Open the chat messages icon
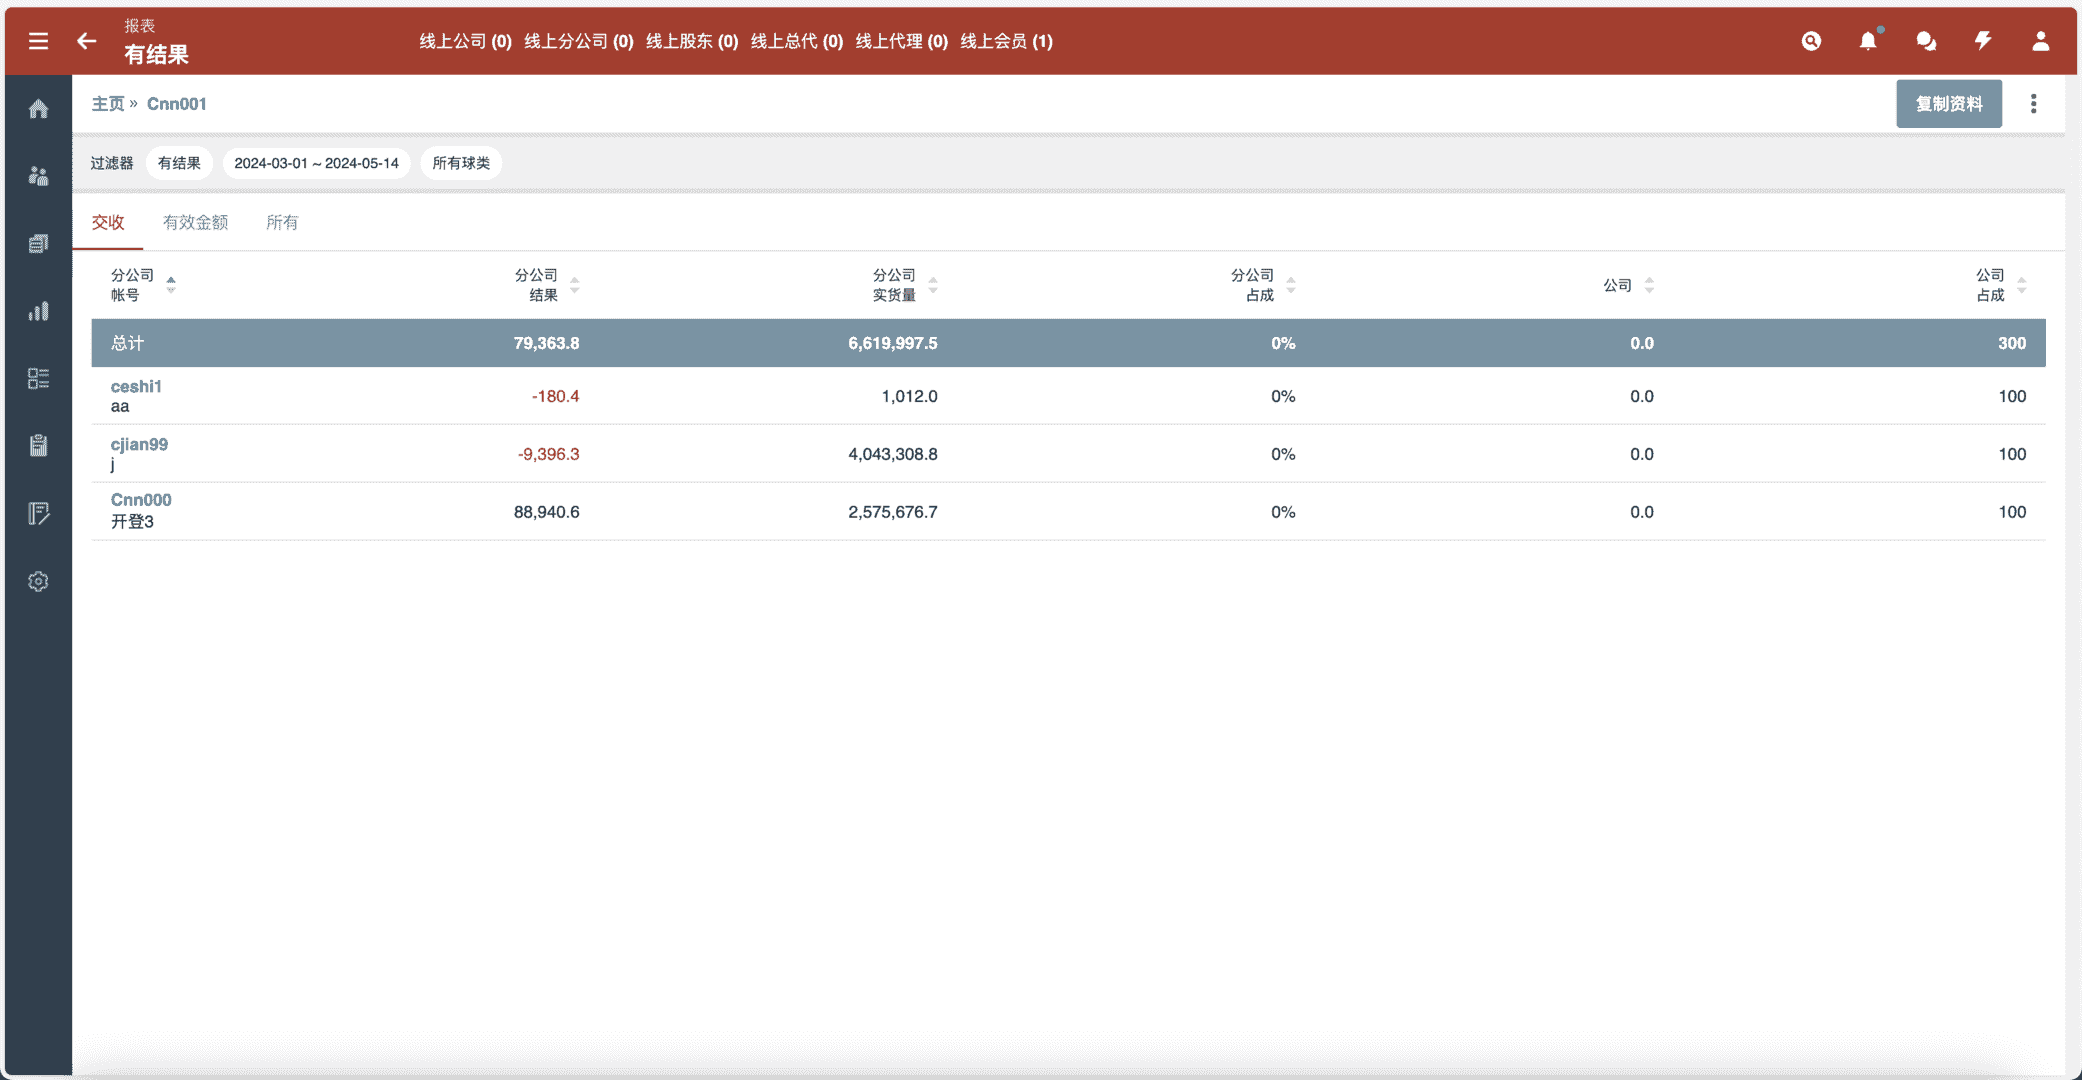The image size is (2082, 1080). [x=1925, y=41]
